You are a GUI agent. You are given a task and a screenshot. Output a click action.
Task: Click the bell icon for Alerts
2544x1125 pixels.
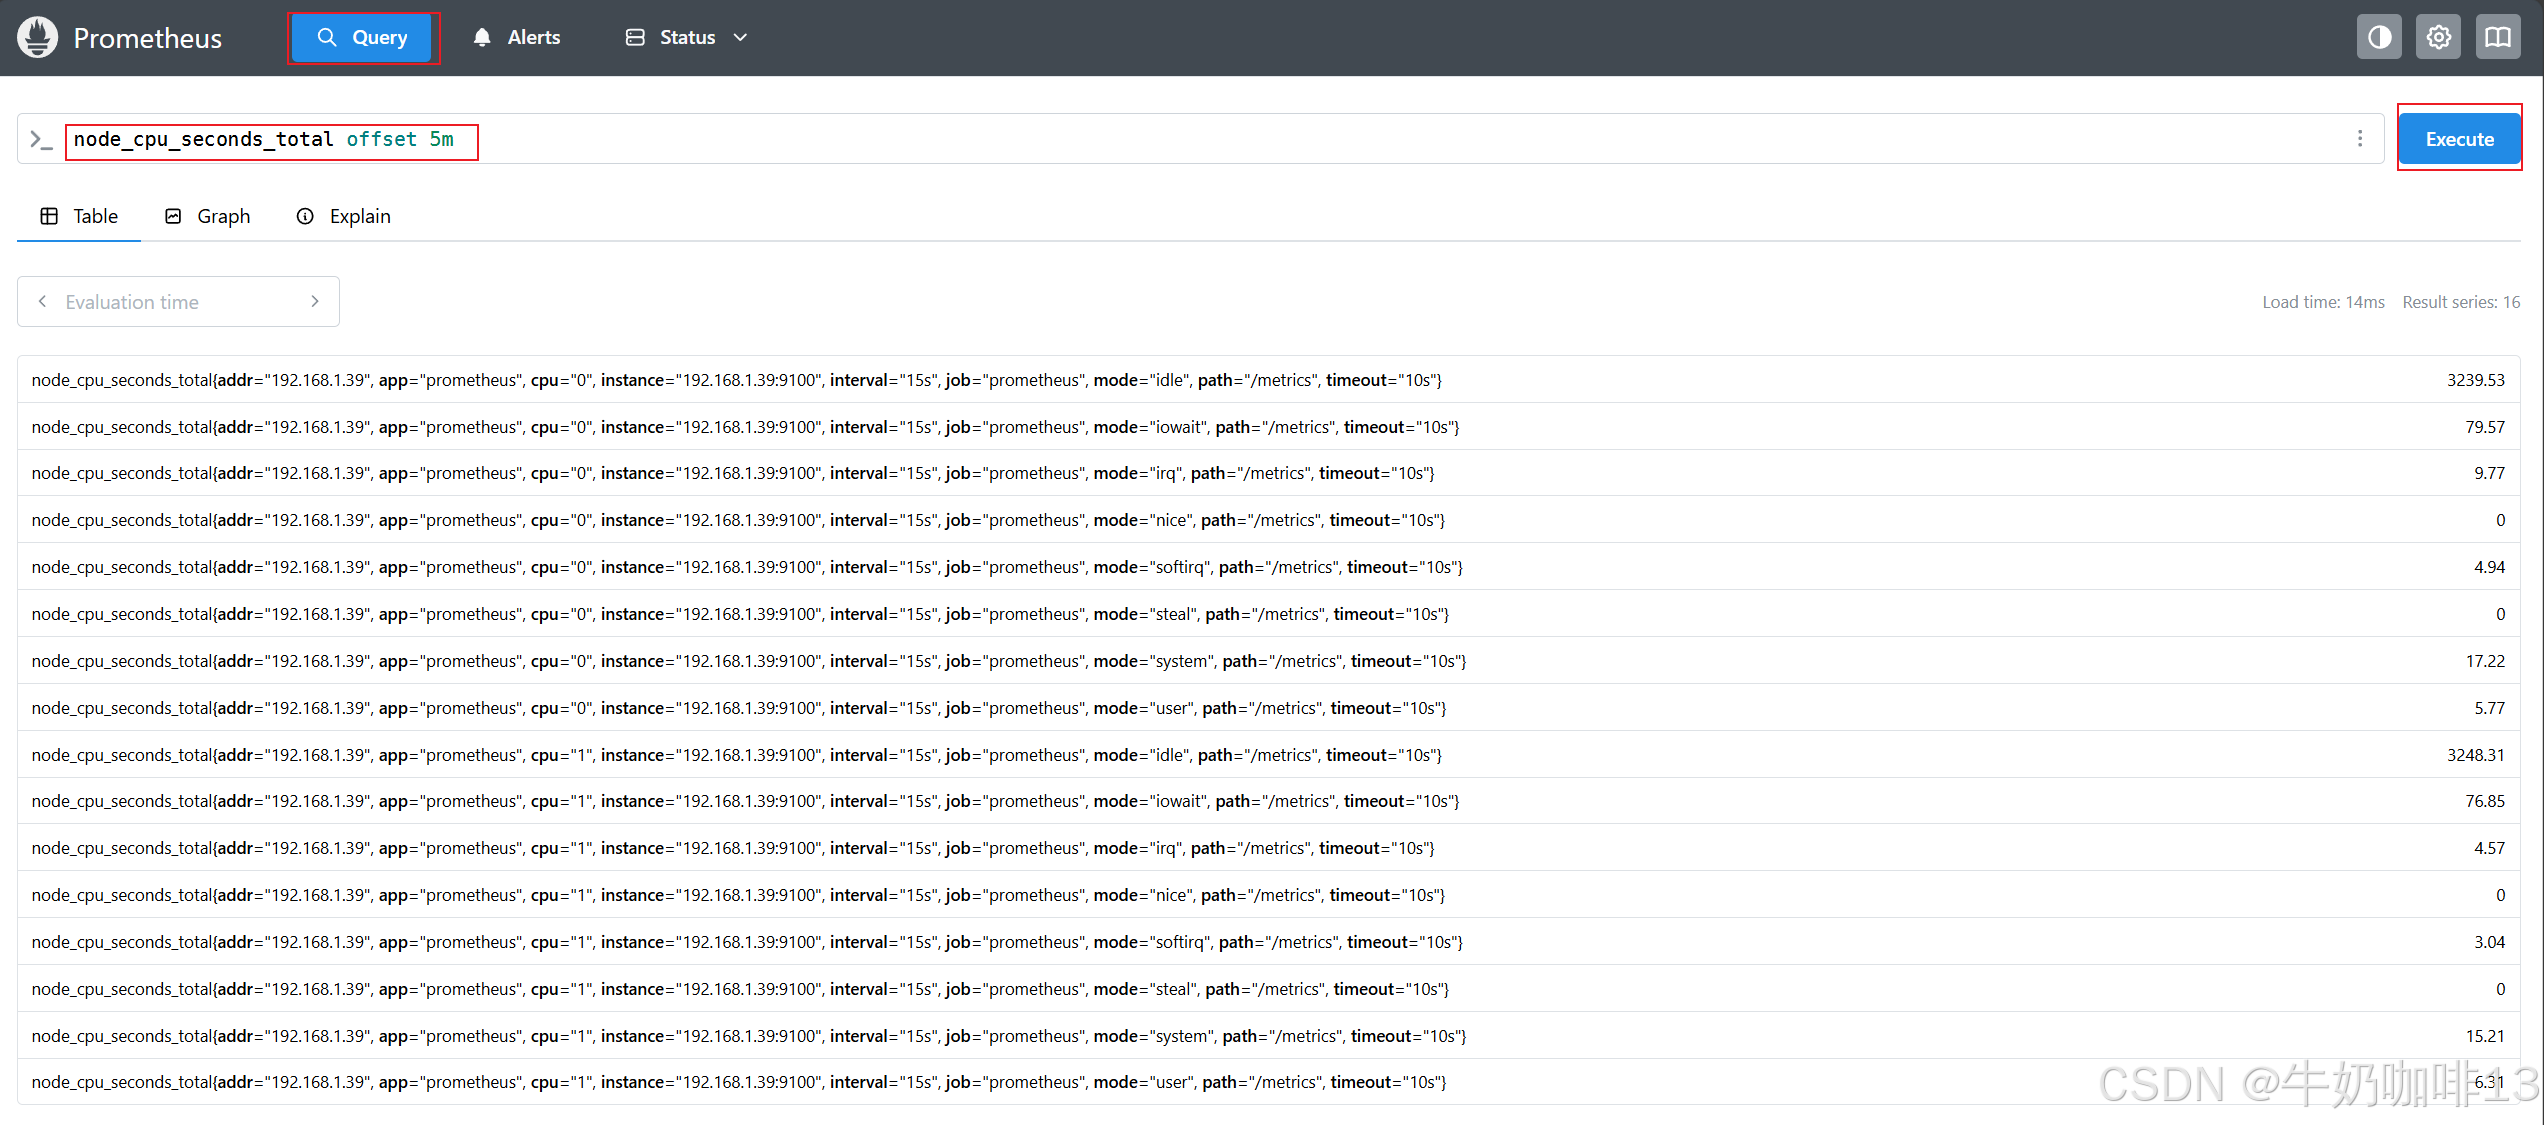click(482, 38)
